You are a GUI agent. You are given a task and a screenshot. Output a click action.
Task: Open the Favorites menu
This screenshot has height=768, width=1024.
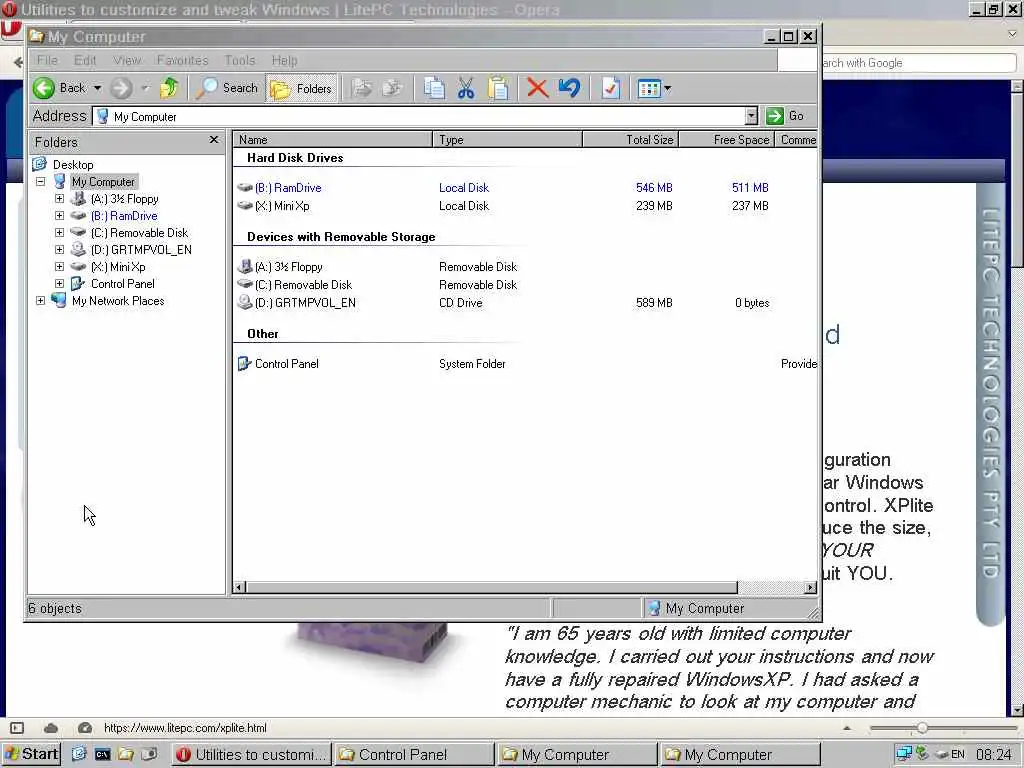pyautogui.click(x=182, y=60)
